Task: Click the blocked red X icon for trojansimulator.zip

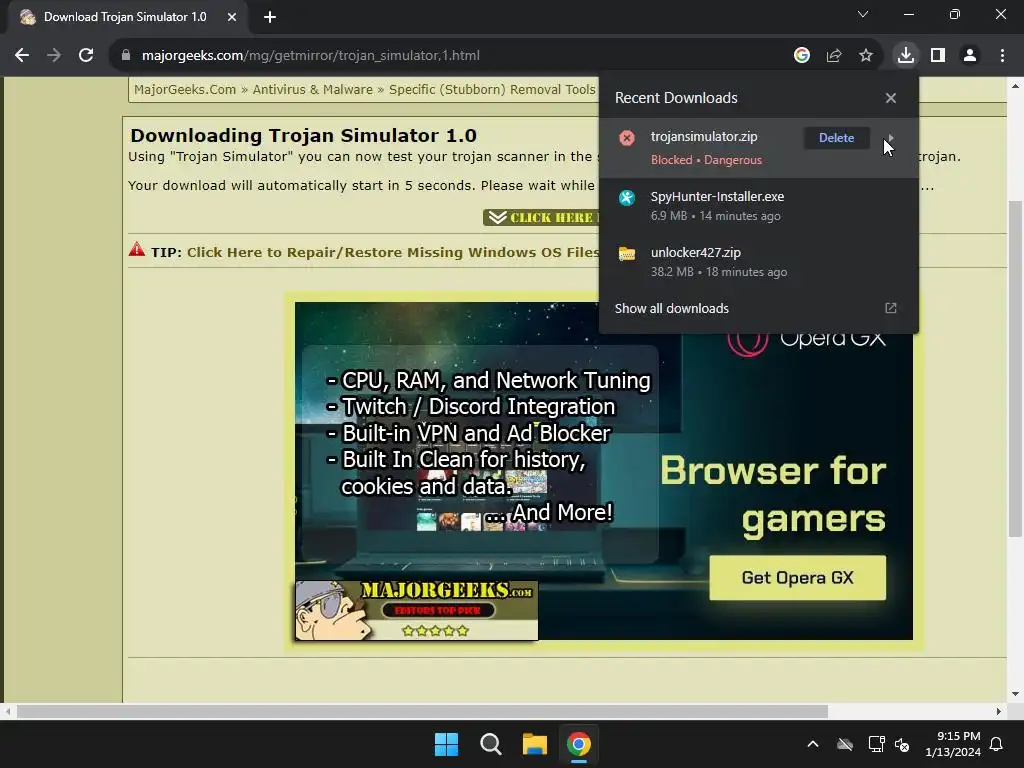Action: [627, 138]
